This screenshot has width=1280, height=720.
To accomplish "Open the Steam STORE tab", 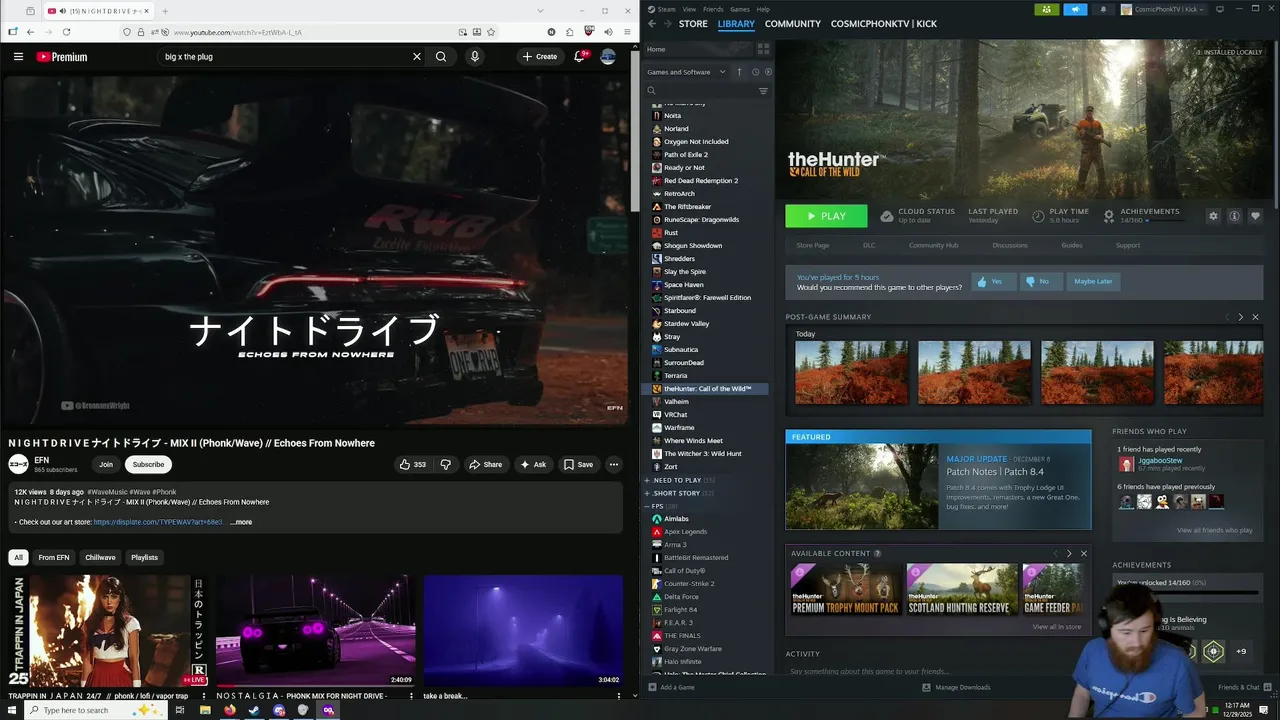I will coord(693,24).
